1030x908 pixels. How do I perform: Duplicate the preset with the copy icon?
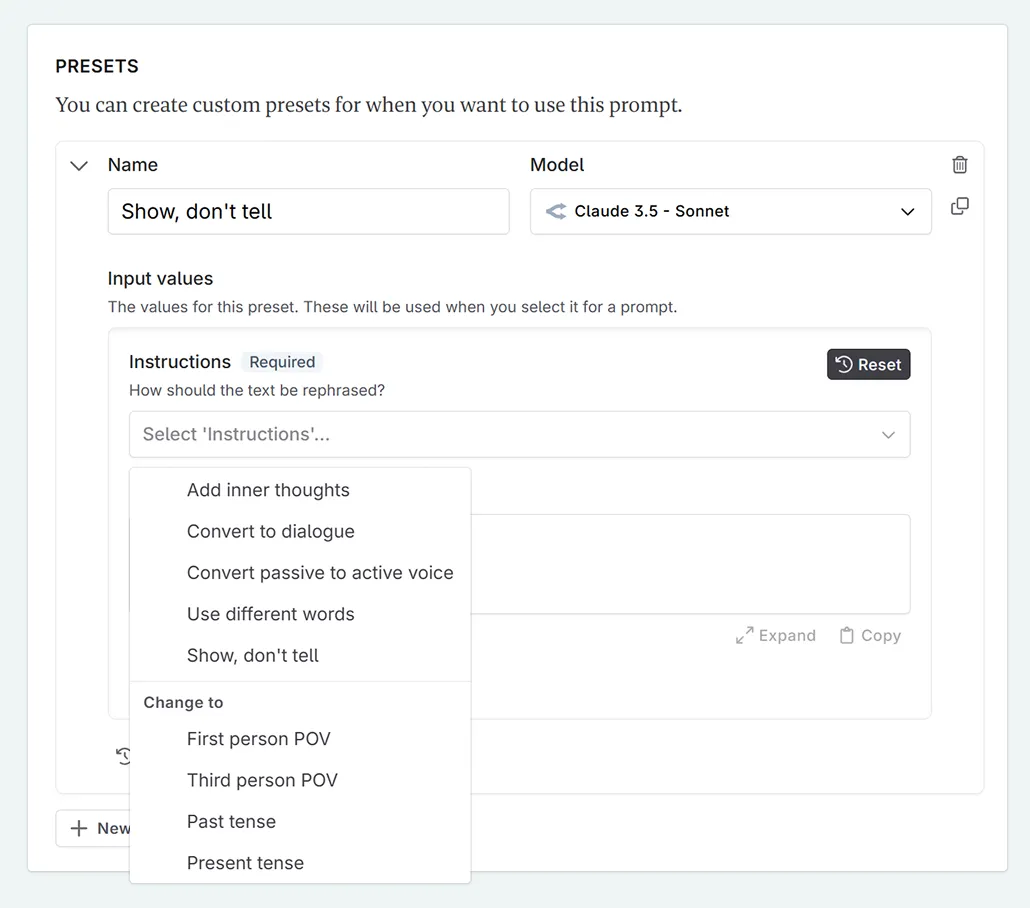coord(959,207)
